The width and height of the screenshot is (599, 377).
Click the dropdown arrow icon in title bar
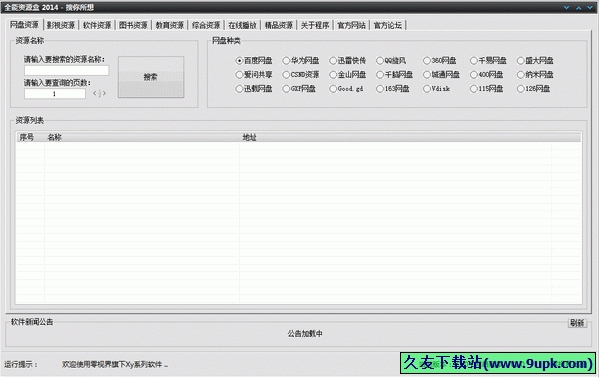[x=567, y=8]
